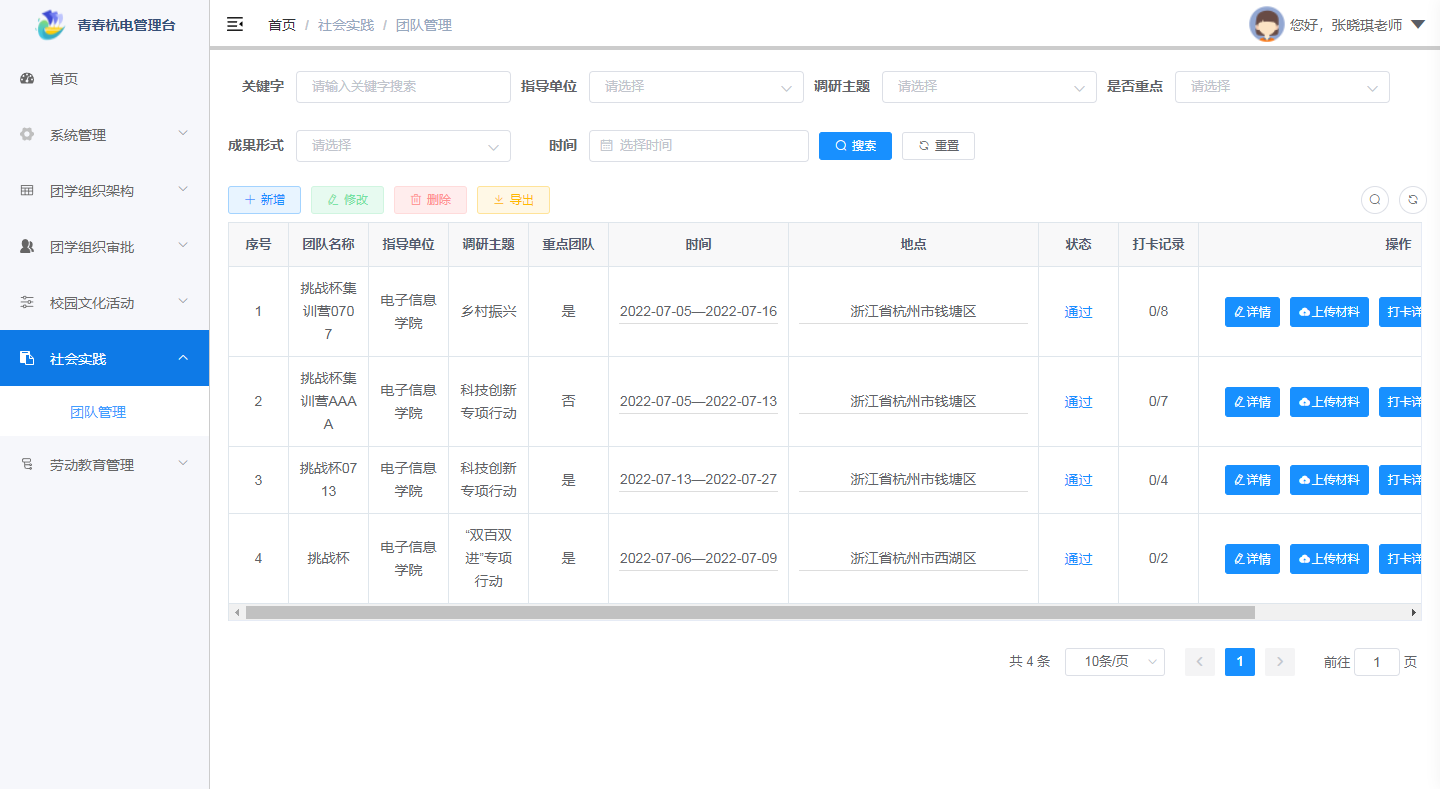
Task: Click 上传材料 for 挑战杯集训营AAAA row
Action: pyautogui.click(x=1329, y=402)
